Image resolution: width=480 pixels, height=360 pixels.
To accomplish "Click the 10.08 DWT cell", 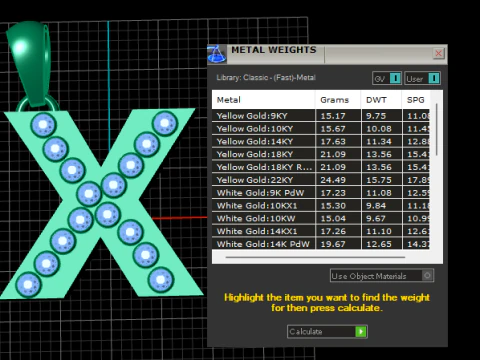I will coord(381,129).
